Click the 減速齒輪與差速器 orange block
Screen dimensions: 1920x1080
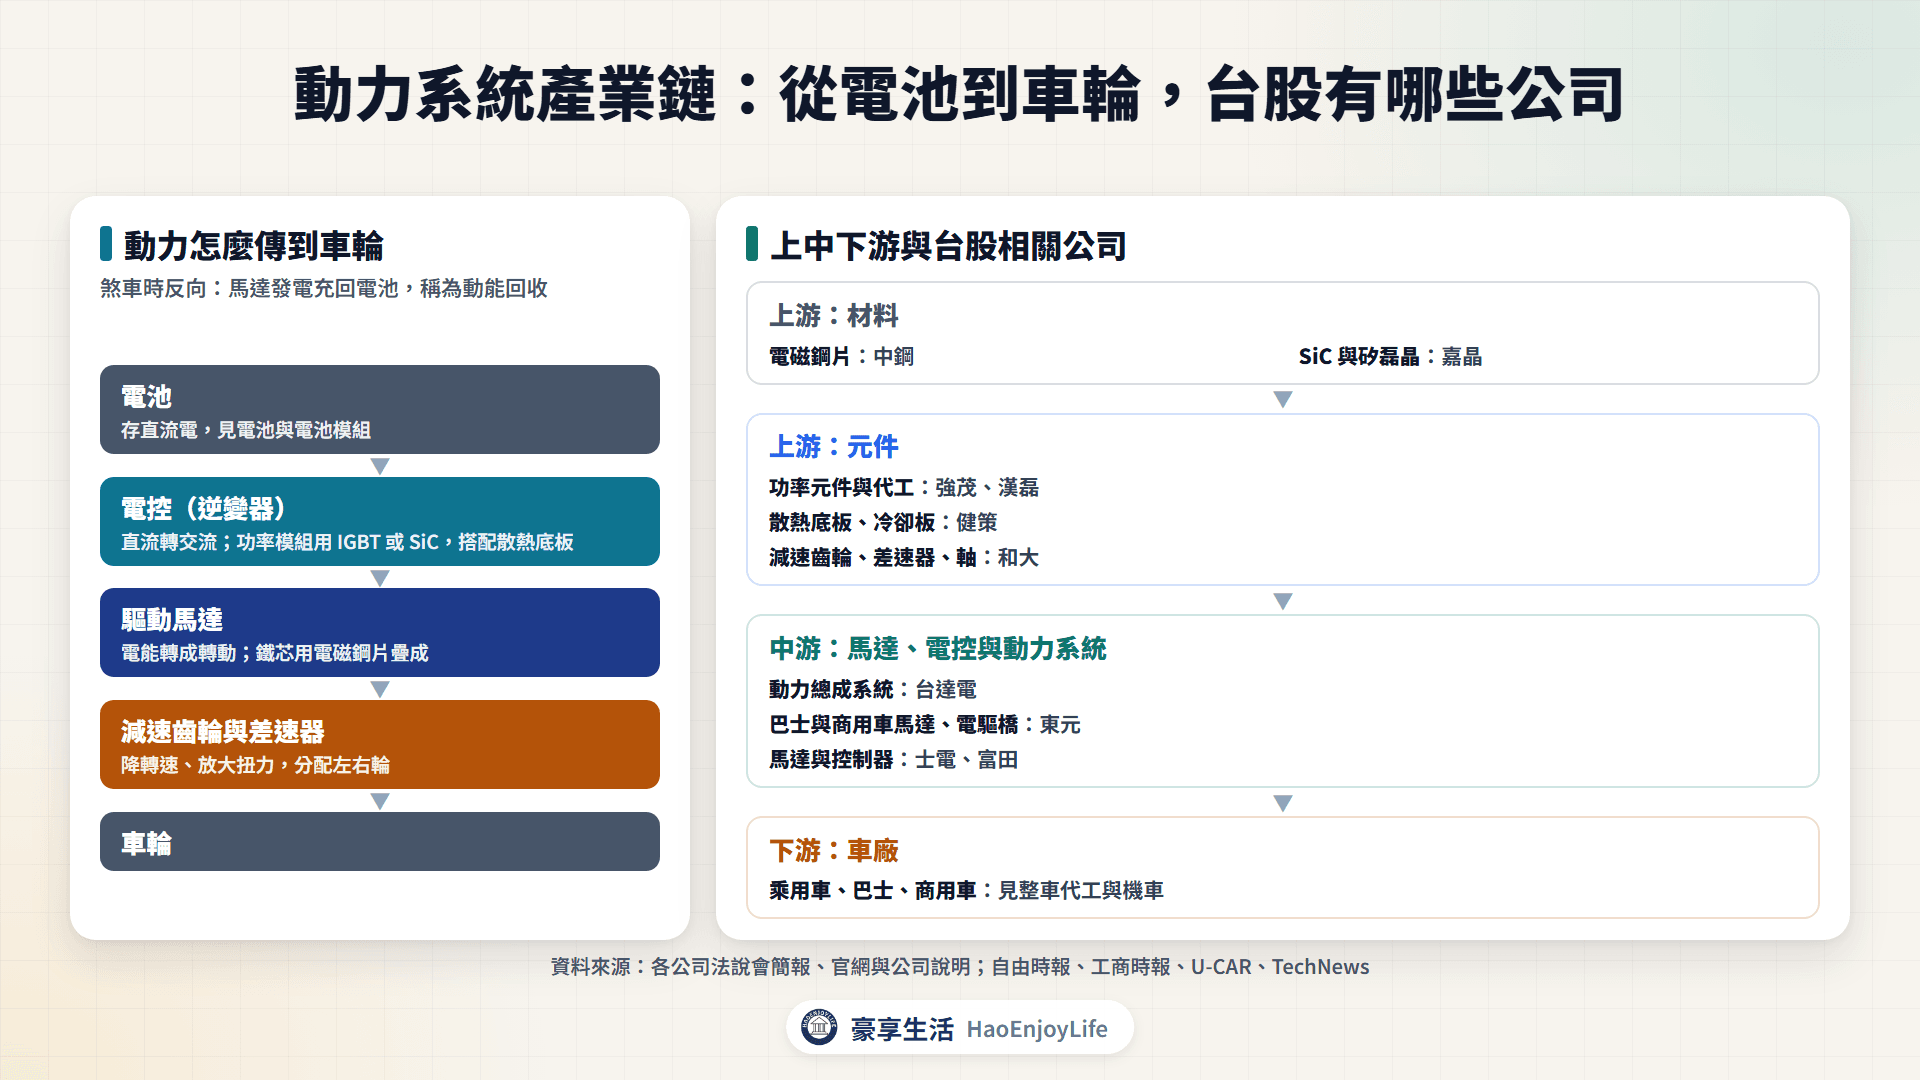(380, 745)
